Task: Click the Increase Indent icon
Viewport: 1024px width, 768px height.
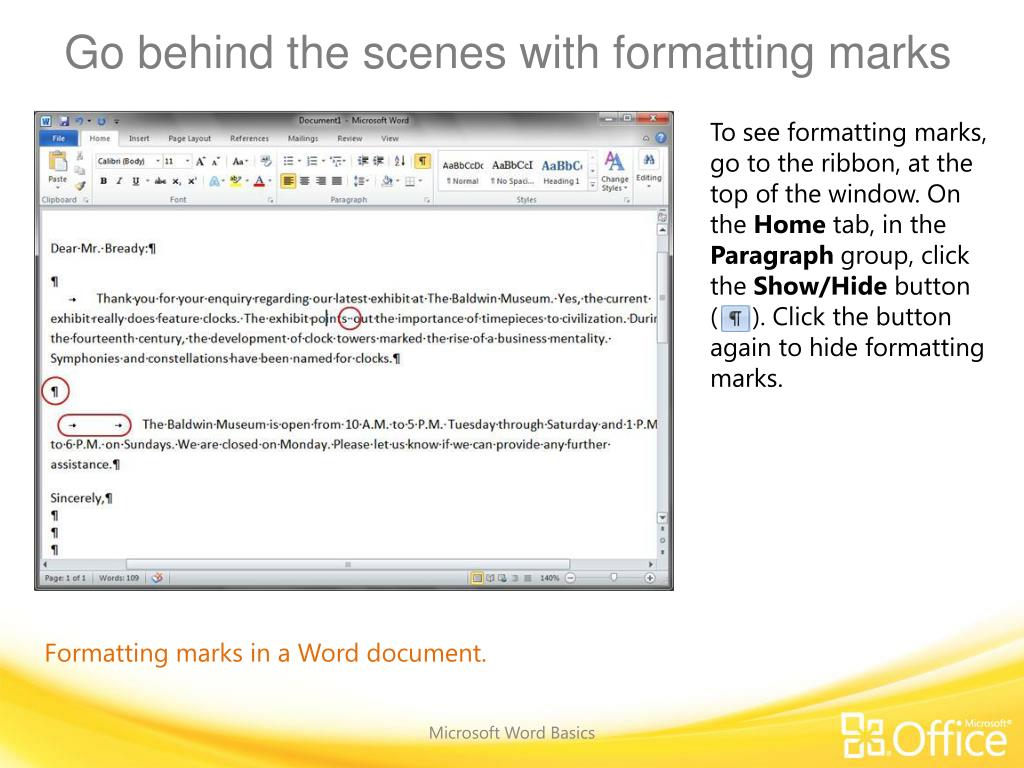Action: coord(378,161)
